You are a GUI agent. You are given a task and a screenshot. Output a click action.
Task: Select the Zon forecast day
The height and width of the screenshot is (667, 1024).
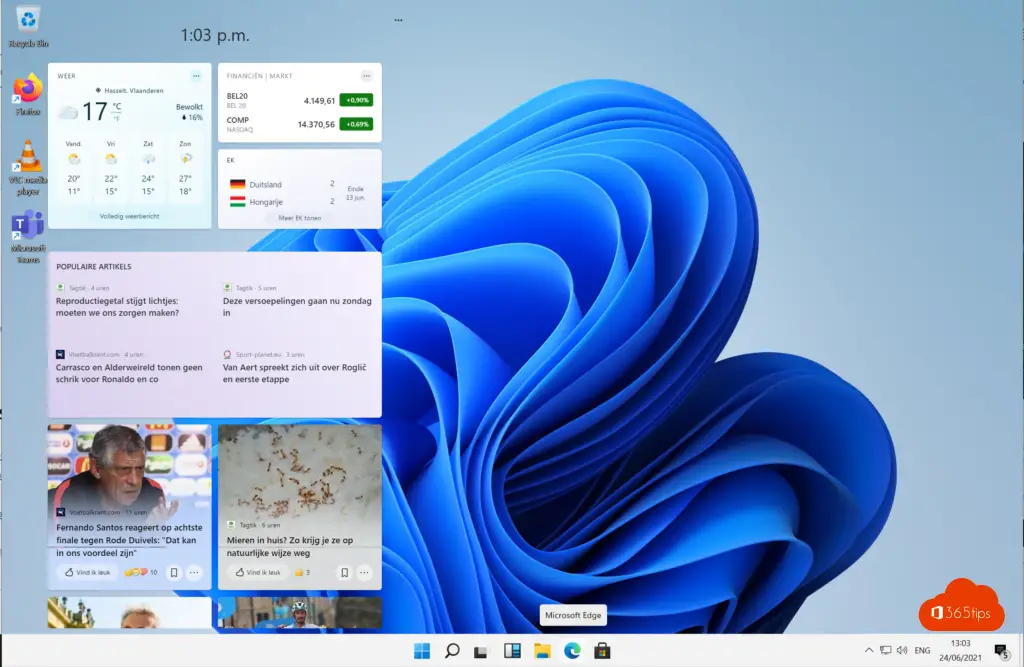point(185,168)
